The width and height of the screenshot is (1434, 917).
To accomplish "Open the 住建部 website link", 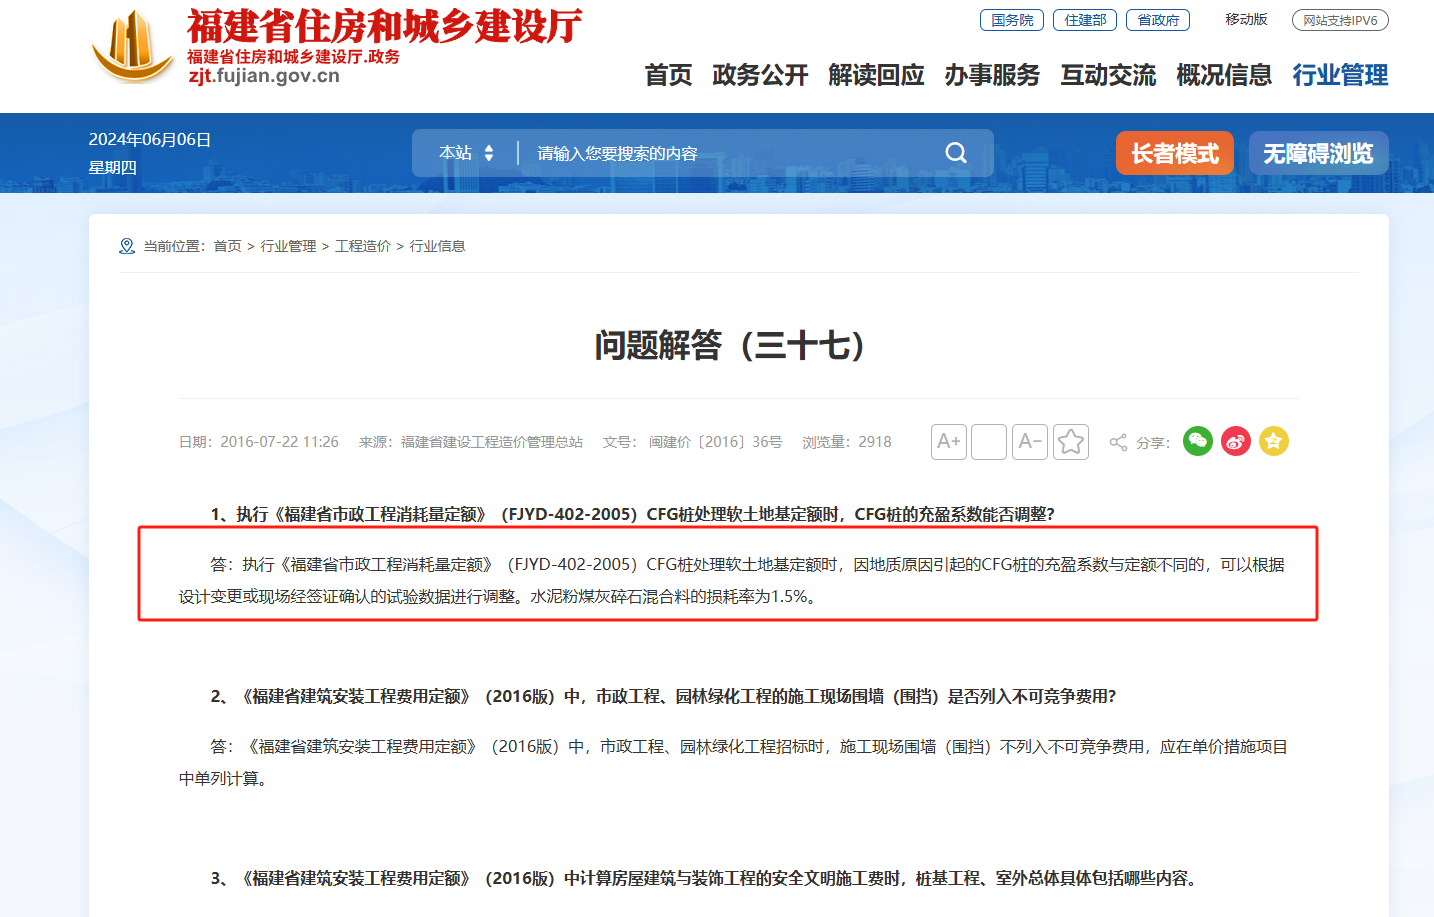I will click(x=1084, y=19).
